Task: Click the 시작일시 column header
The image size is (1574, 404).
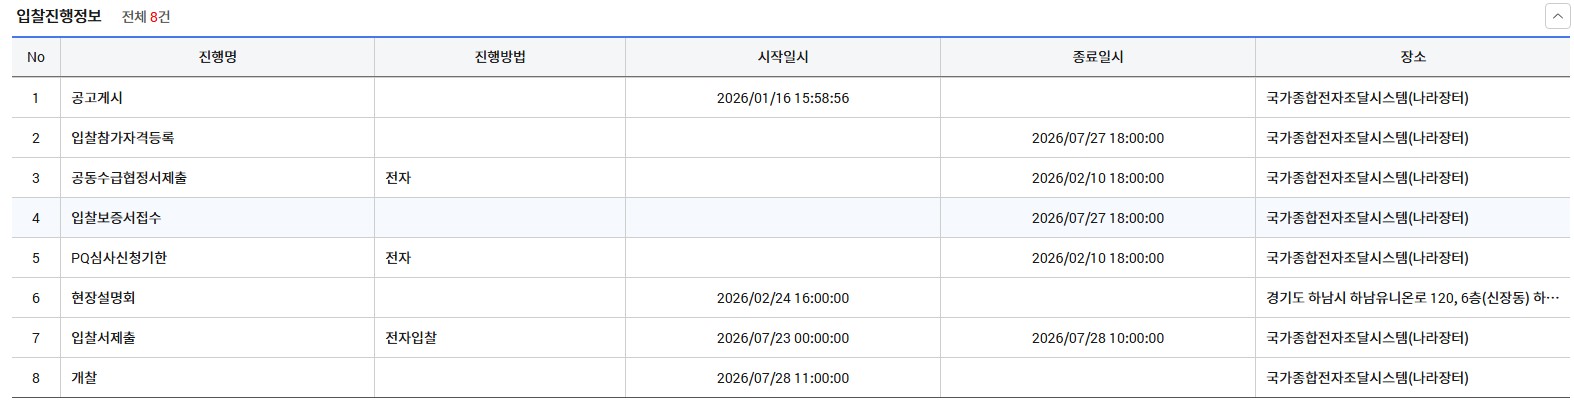Action: click(782, 57)
